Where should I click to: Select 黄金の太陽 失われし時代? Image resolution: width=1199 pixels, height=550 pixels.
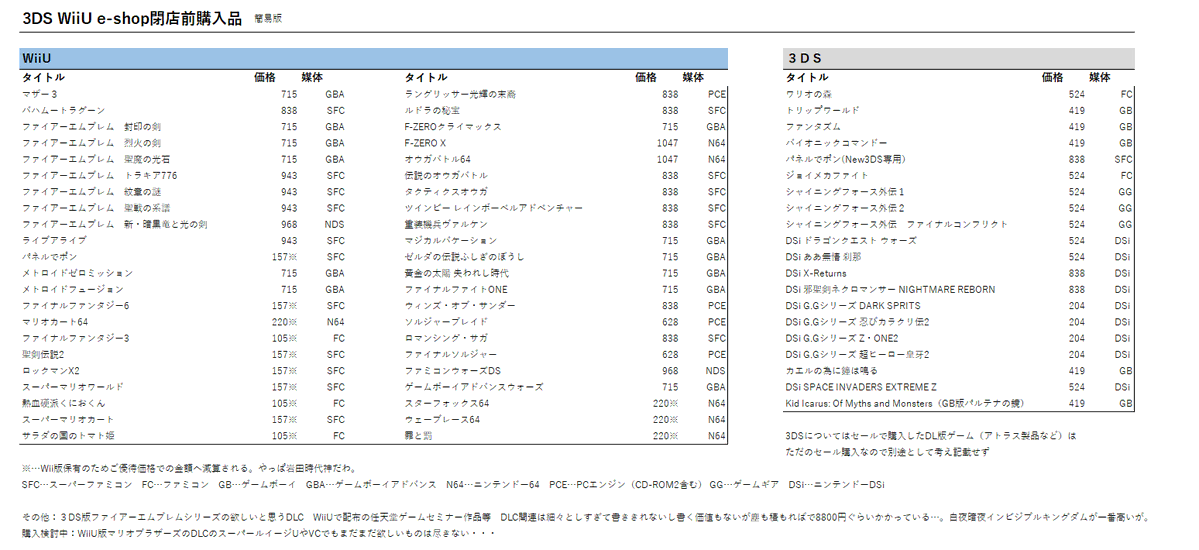pos(457,273)
